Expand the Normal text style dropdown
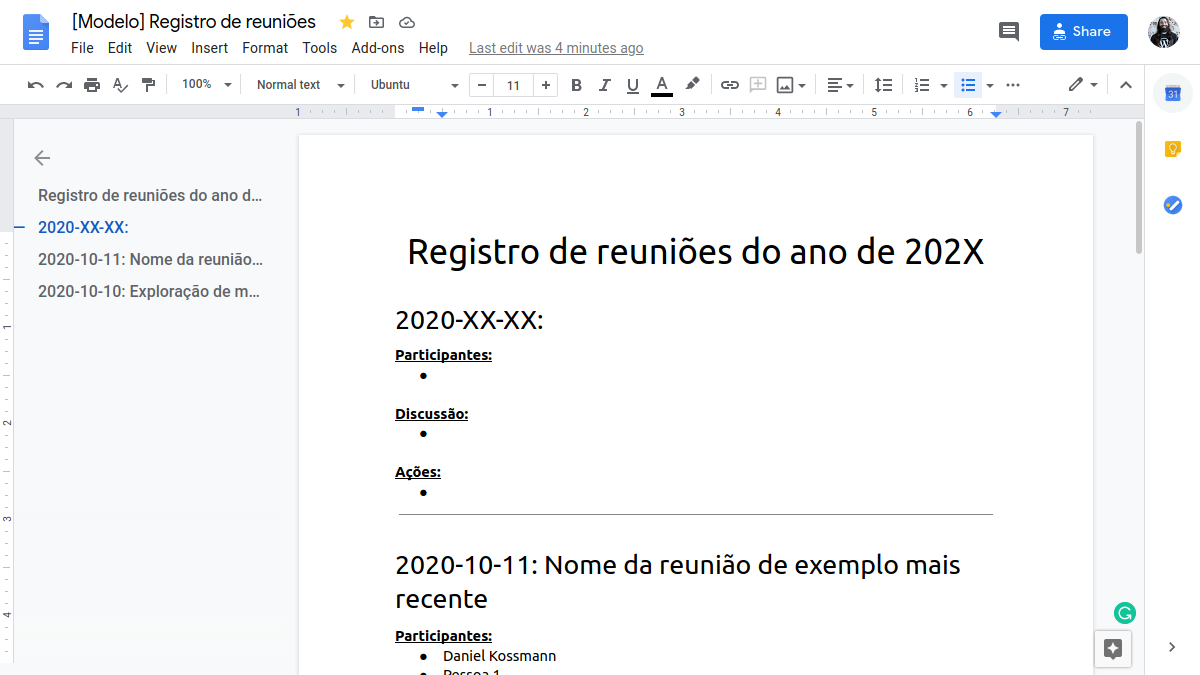1200x675 pixels. 300,85
